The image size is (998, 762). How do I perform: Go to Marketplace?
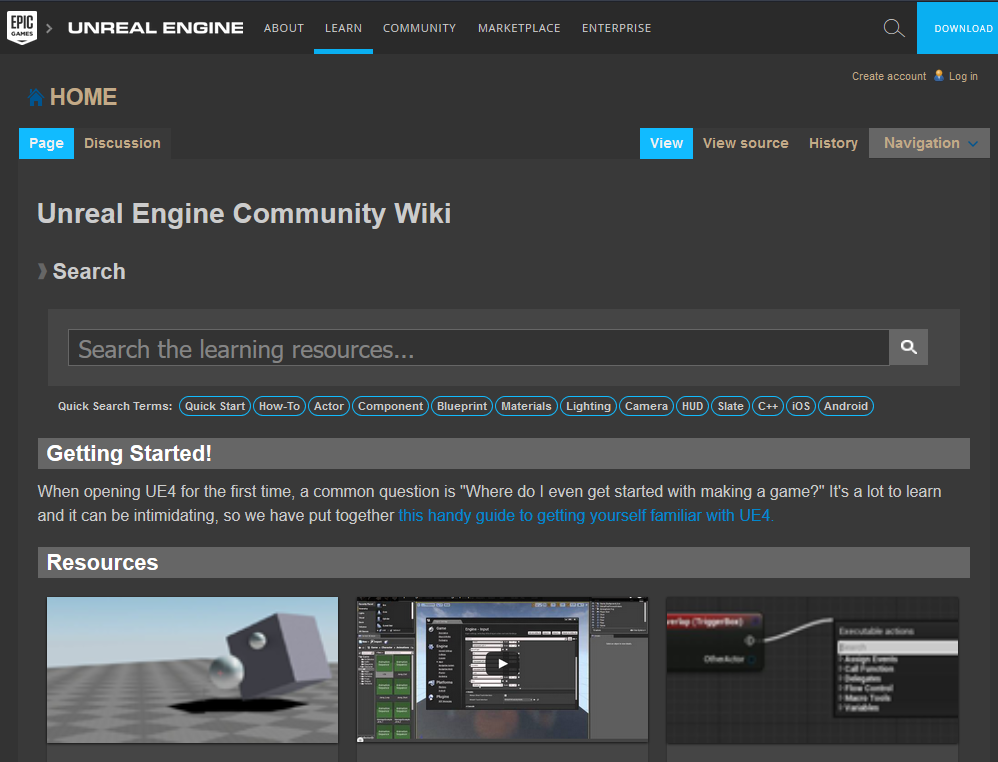[x=519, y=28]
